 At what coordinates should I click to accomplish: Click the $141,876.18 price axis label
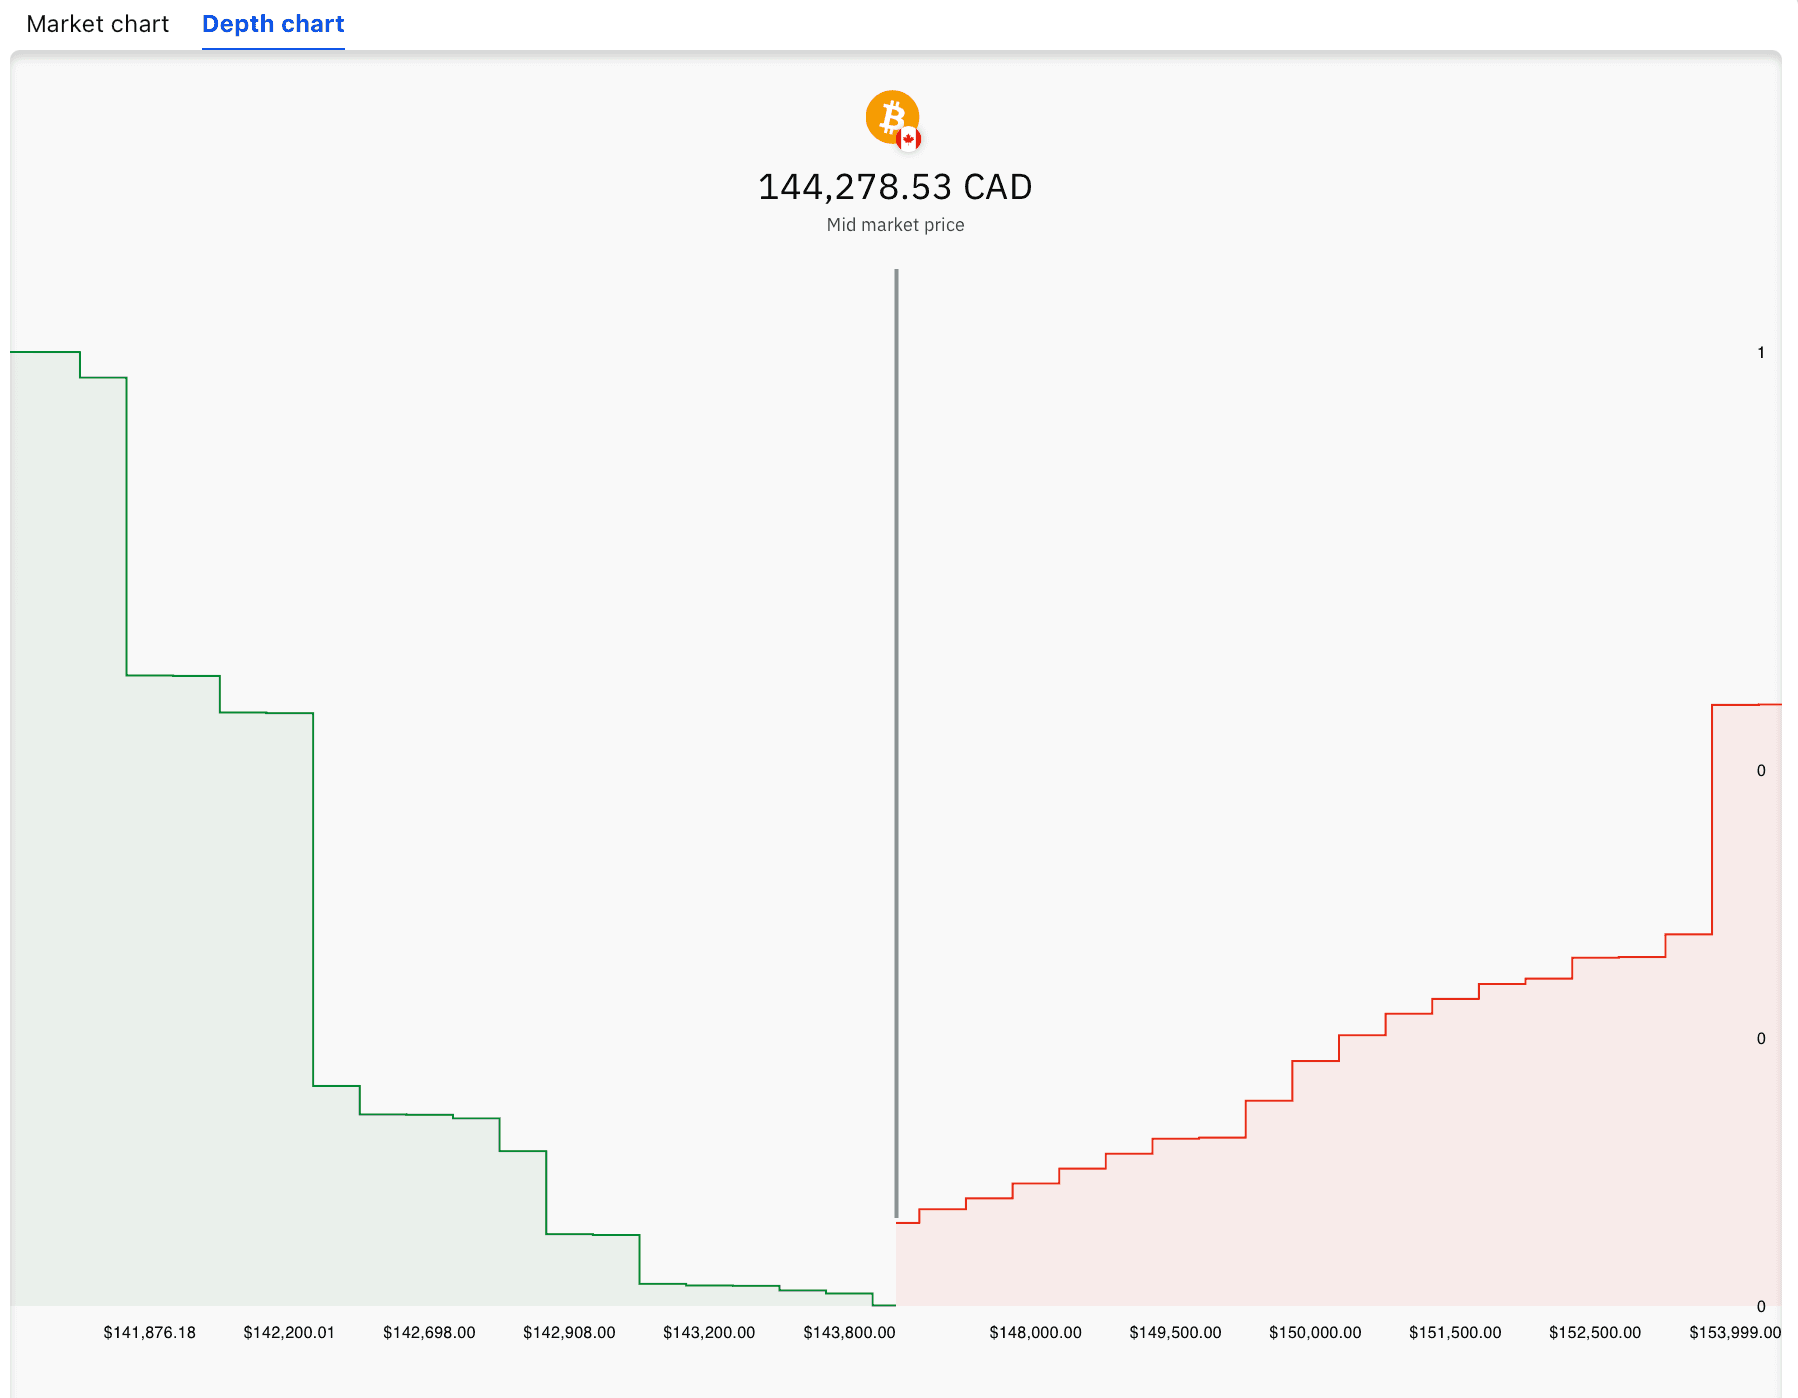point(150,1332)
